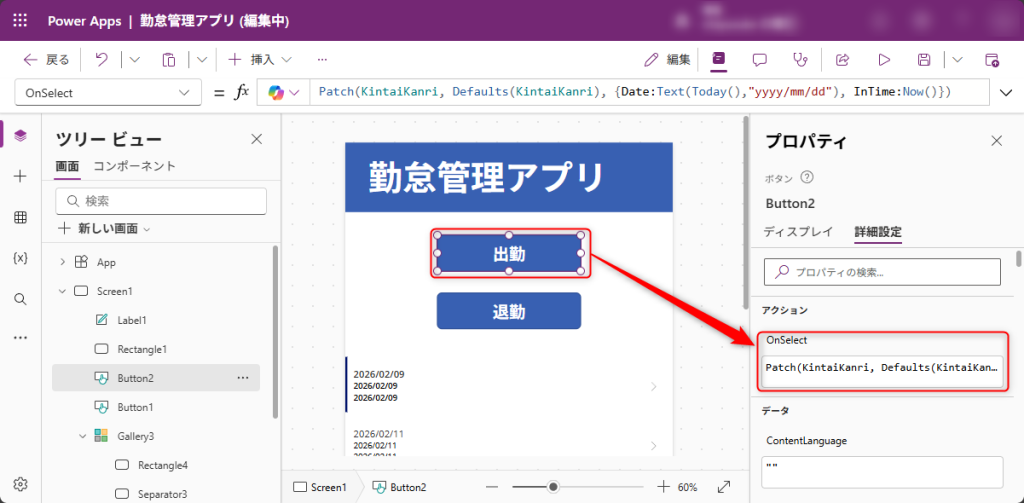Click the 新しい画面 new screen button
1024x503 pixels.
pyautogui.click(x=104, y=229)
